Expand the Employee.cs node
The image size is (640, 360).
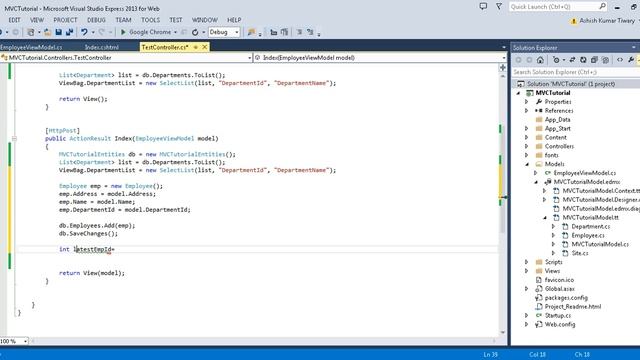[x=553, y=236]
